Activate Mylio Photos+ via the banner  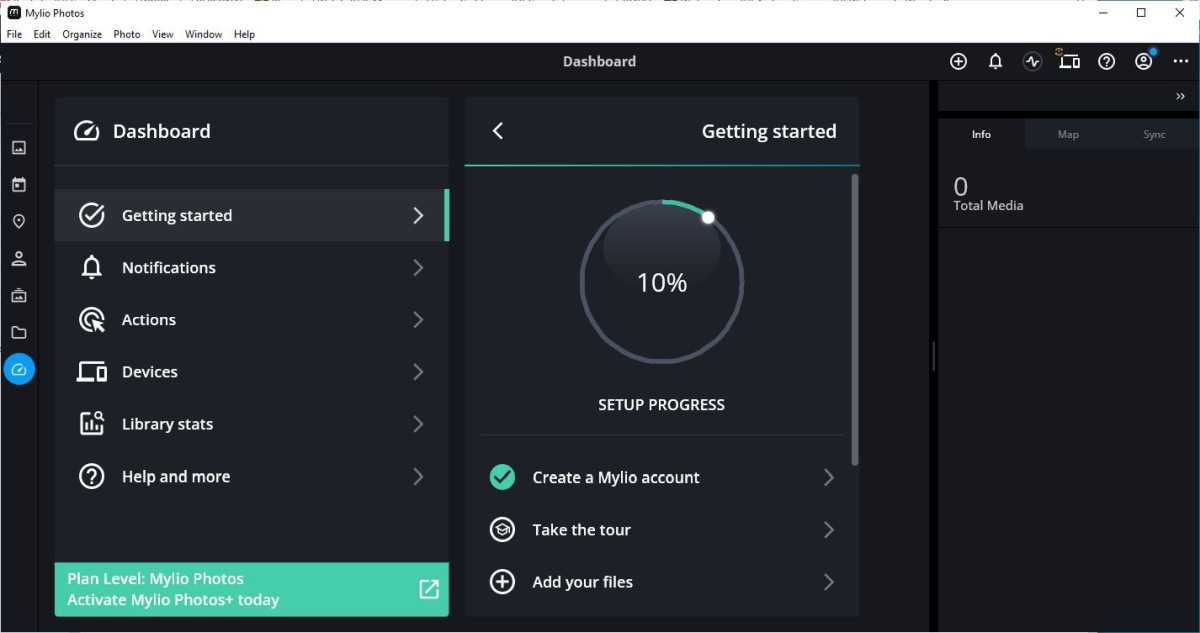point(251,589)
